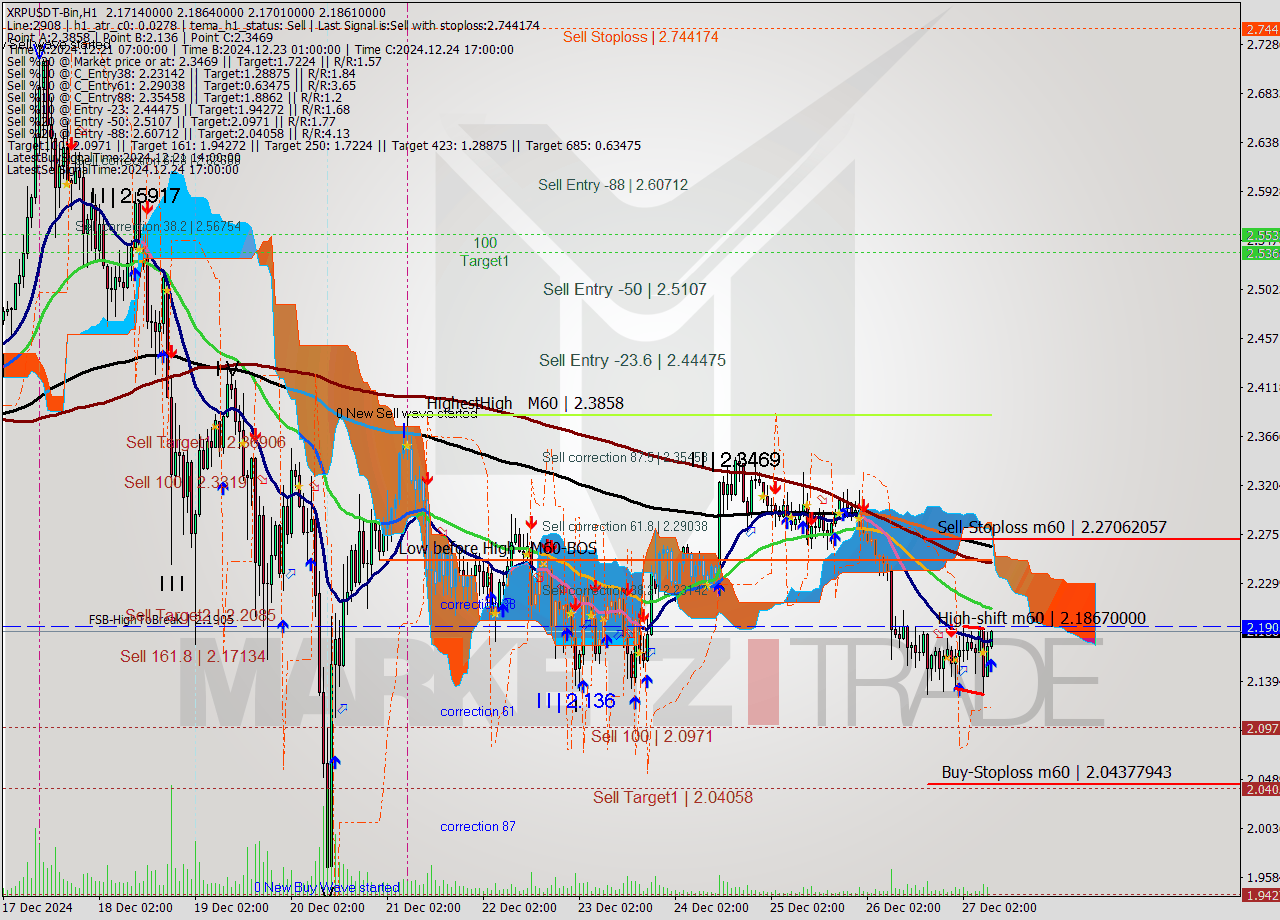Click the green 2.536 price axis tag
The width and height of the screenshot is (1280, 920).
click(1260, 253)
